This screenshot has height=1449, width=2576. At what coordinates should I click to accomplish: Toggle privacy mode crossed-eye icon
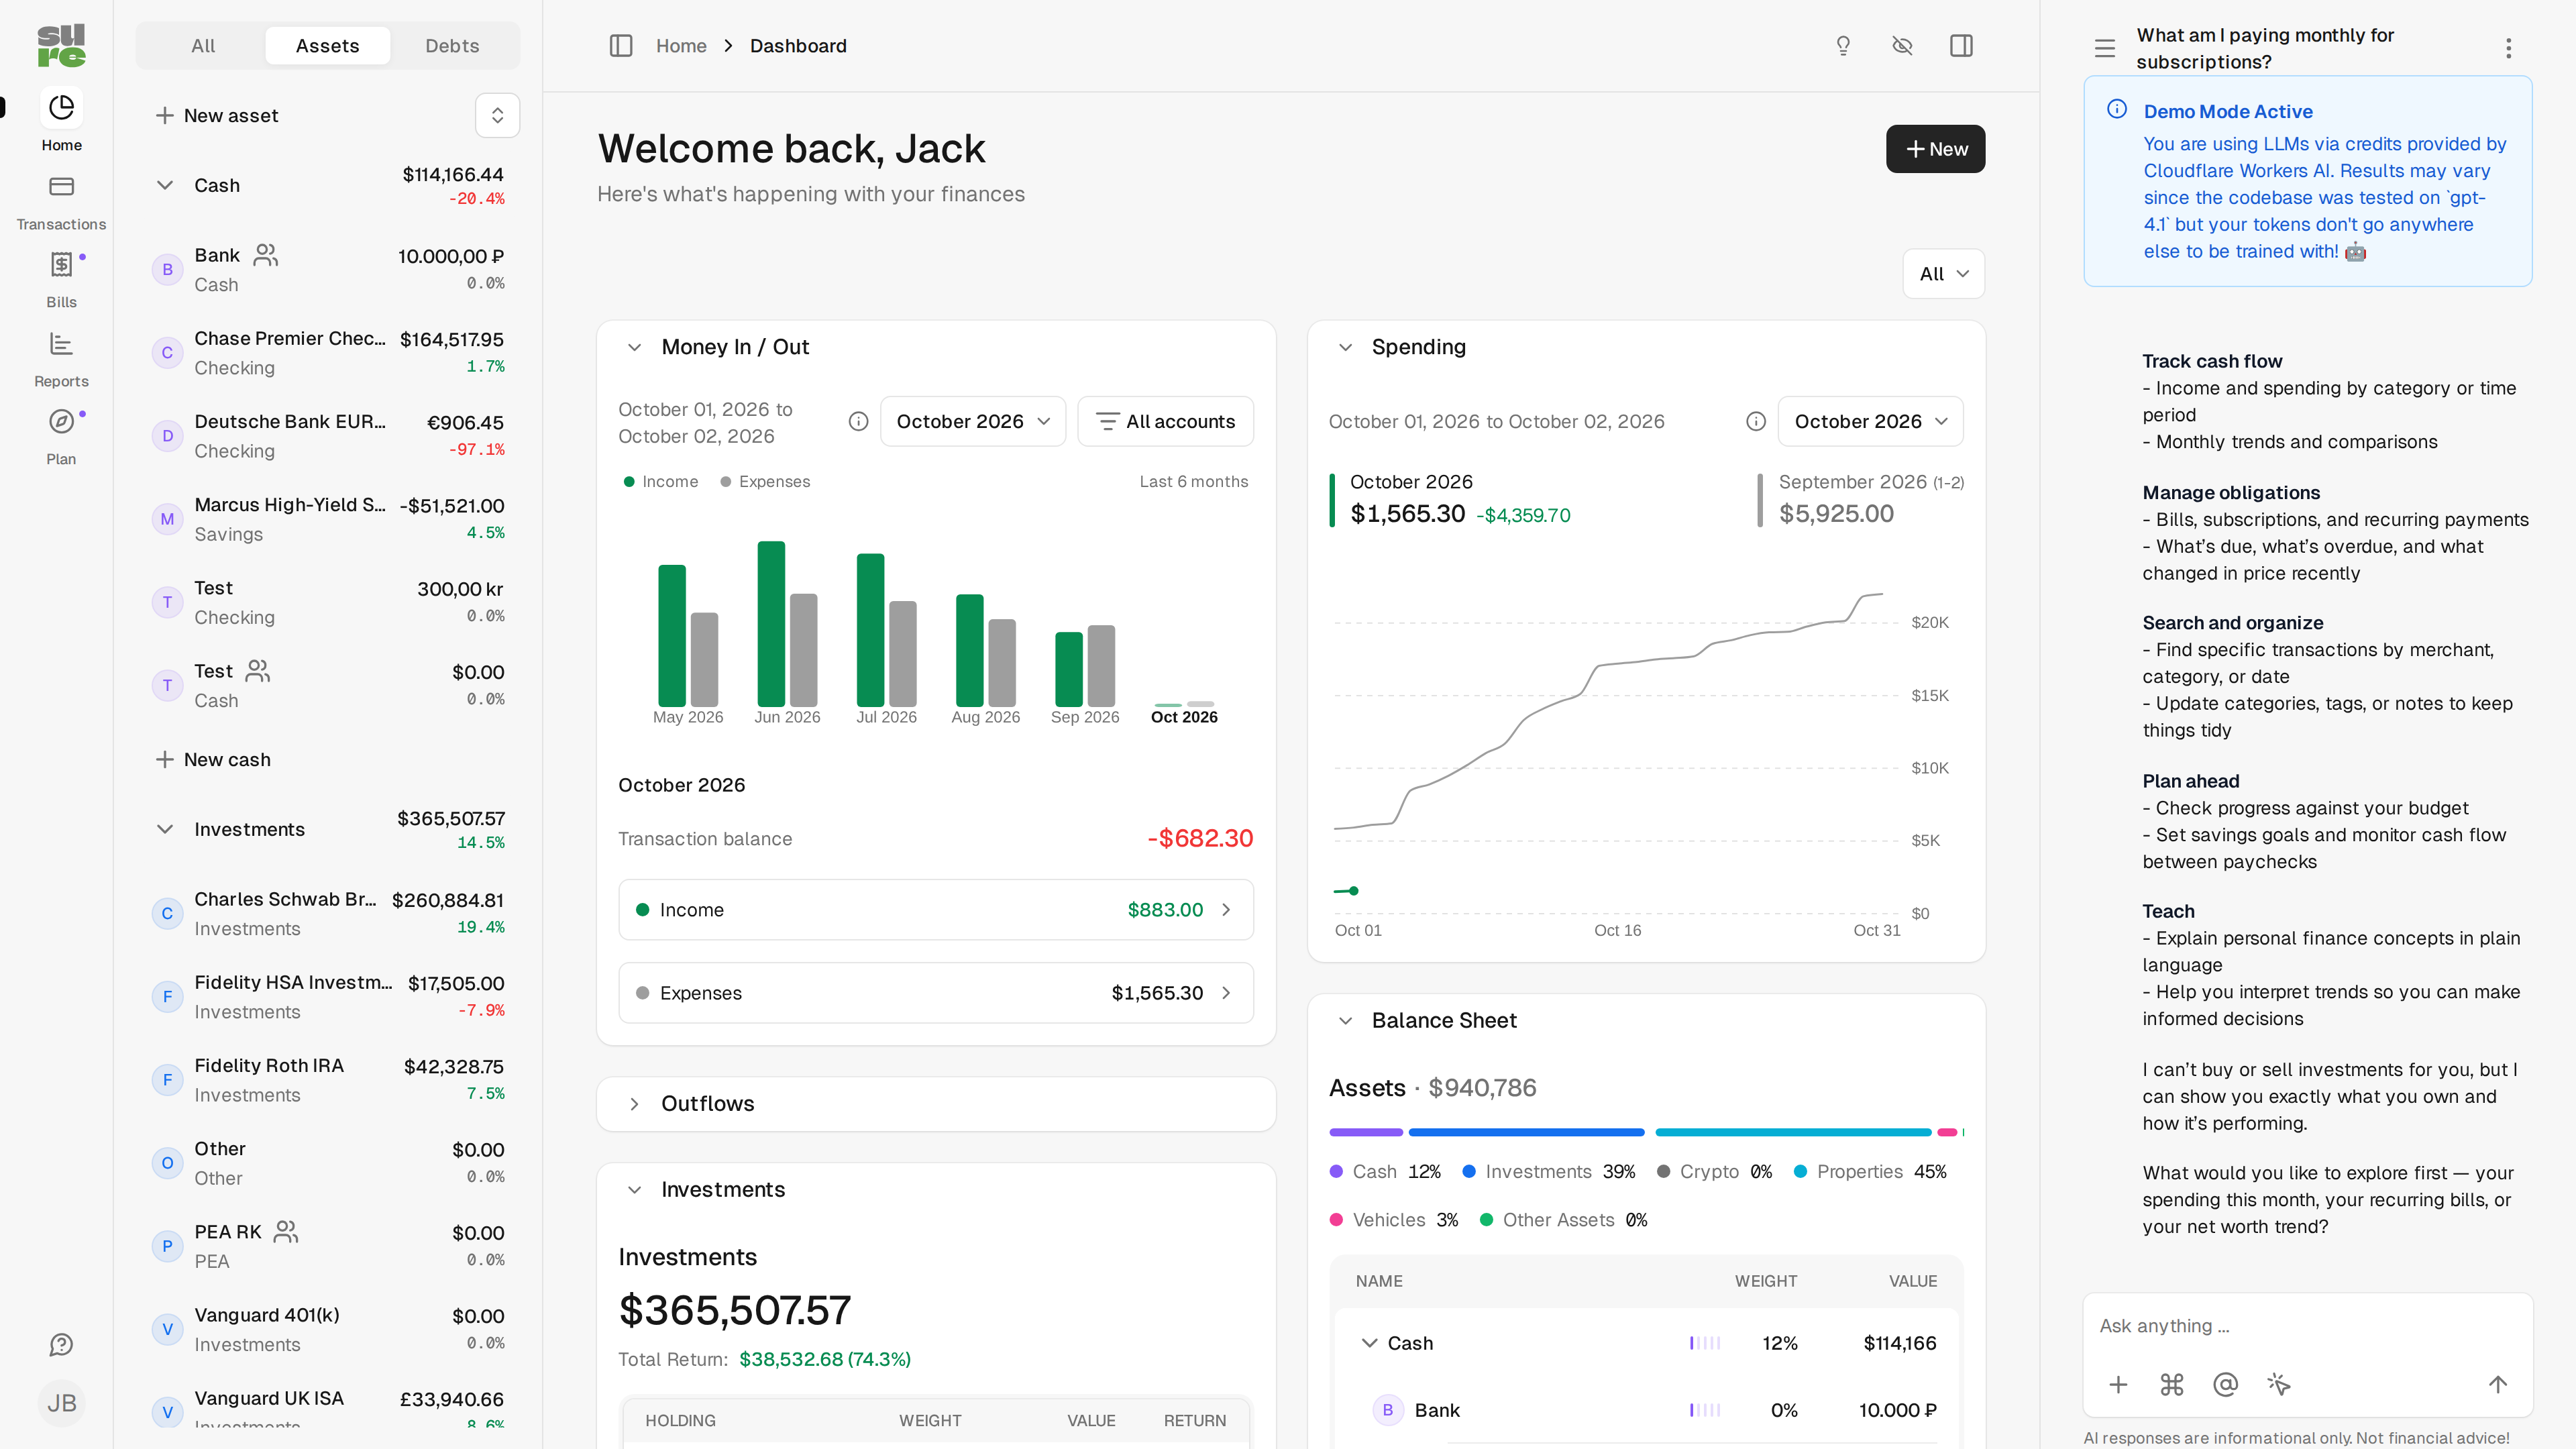click(x=1902, y=46)
